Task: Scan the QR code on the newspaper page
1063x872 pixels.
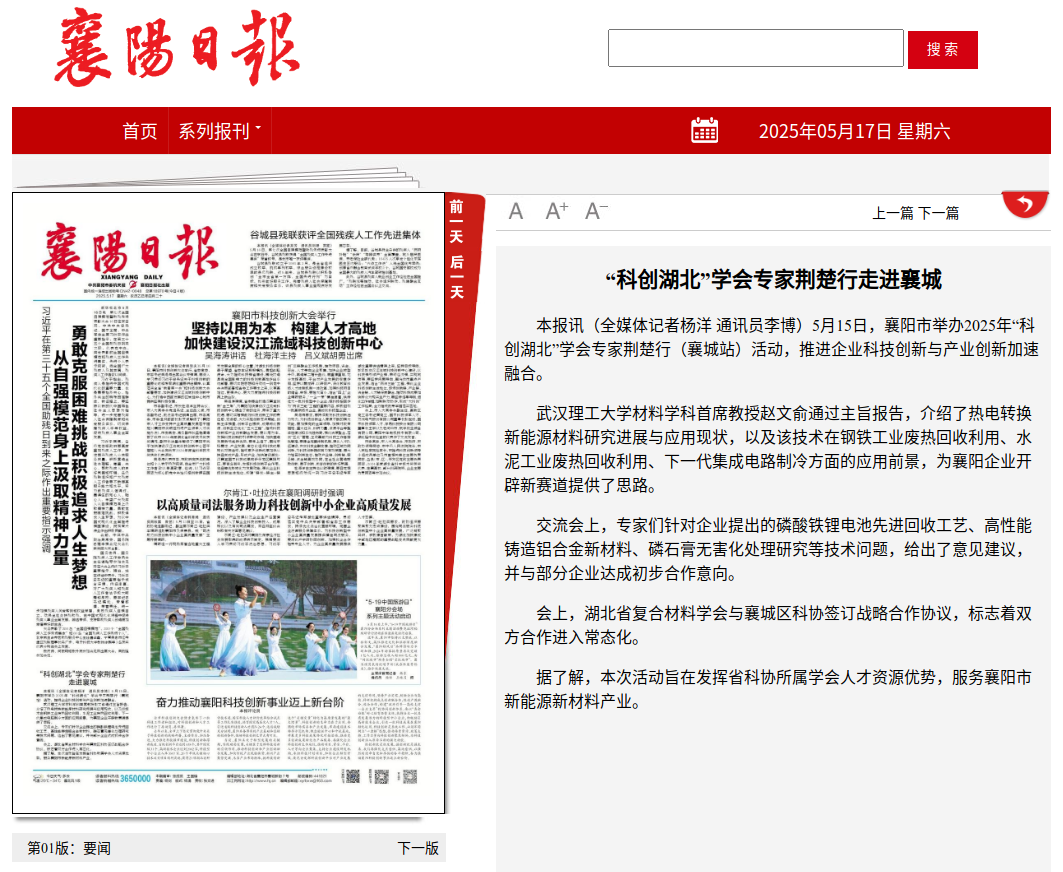Action: point(352,777)
